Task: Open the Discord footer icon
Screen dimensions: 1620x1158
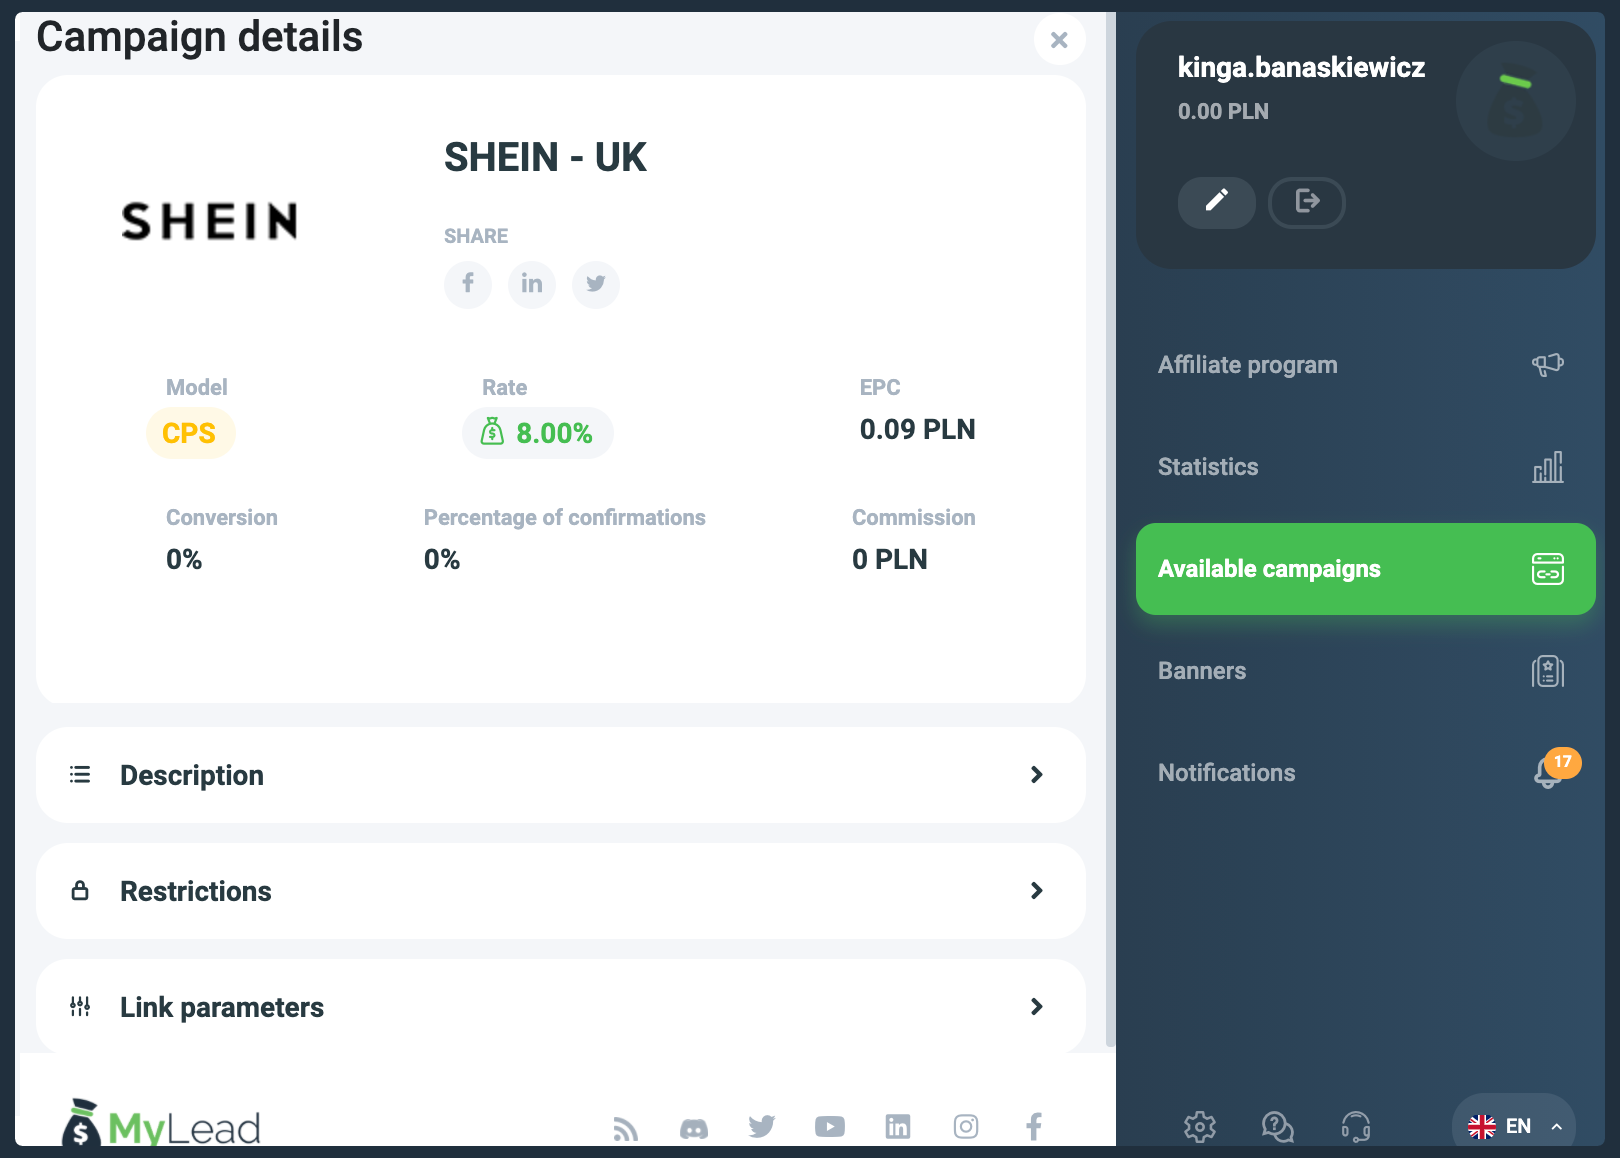Action: [x=694, y=1128]
